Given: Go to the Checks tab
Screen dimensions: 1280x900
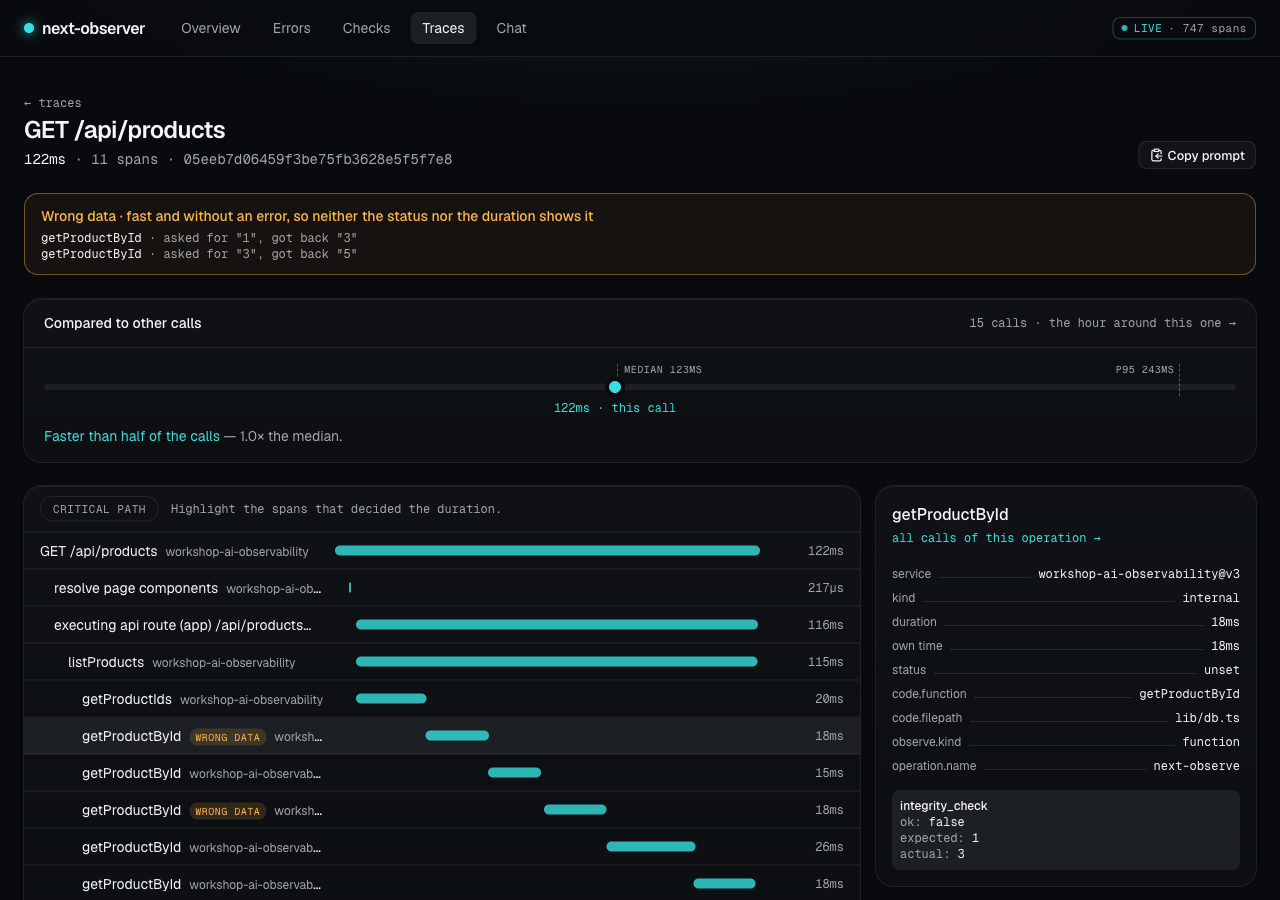Looking at the screenshot, I should (366, 28).
